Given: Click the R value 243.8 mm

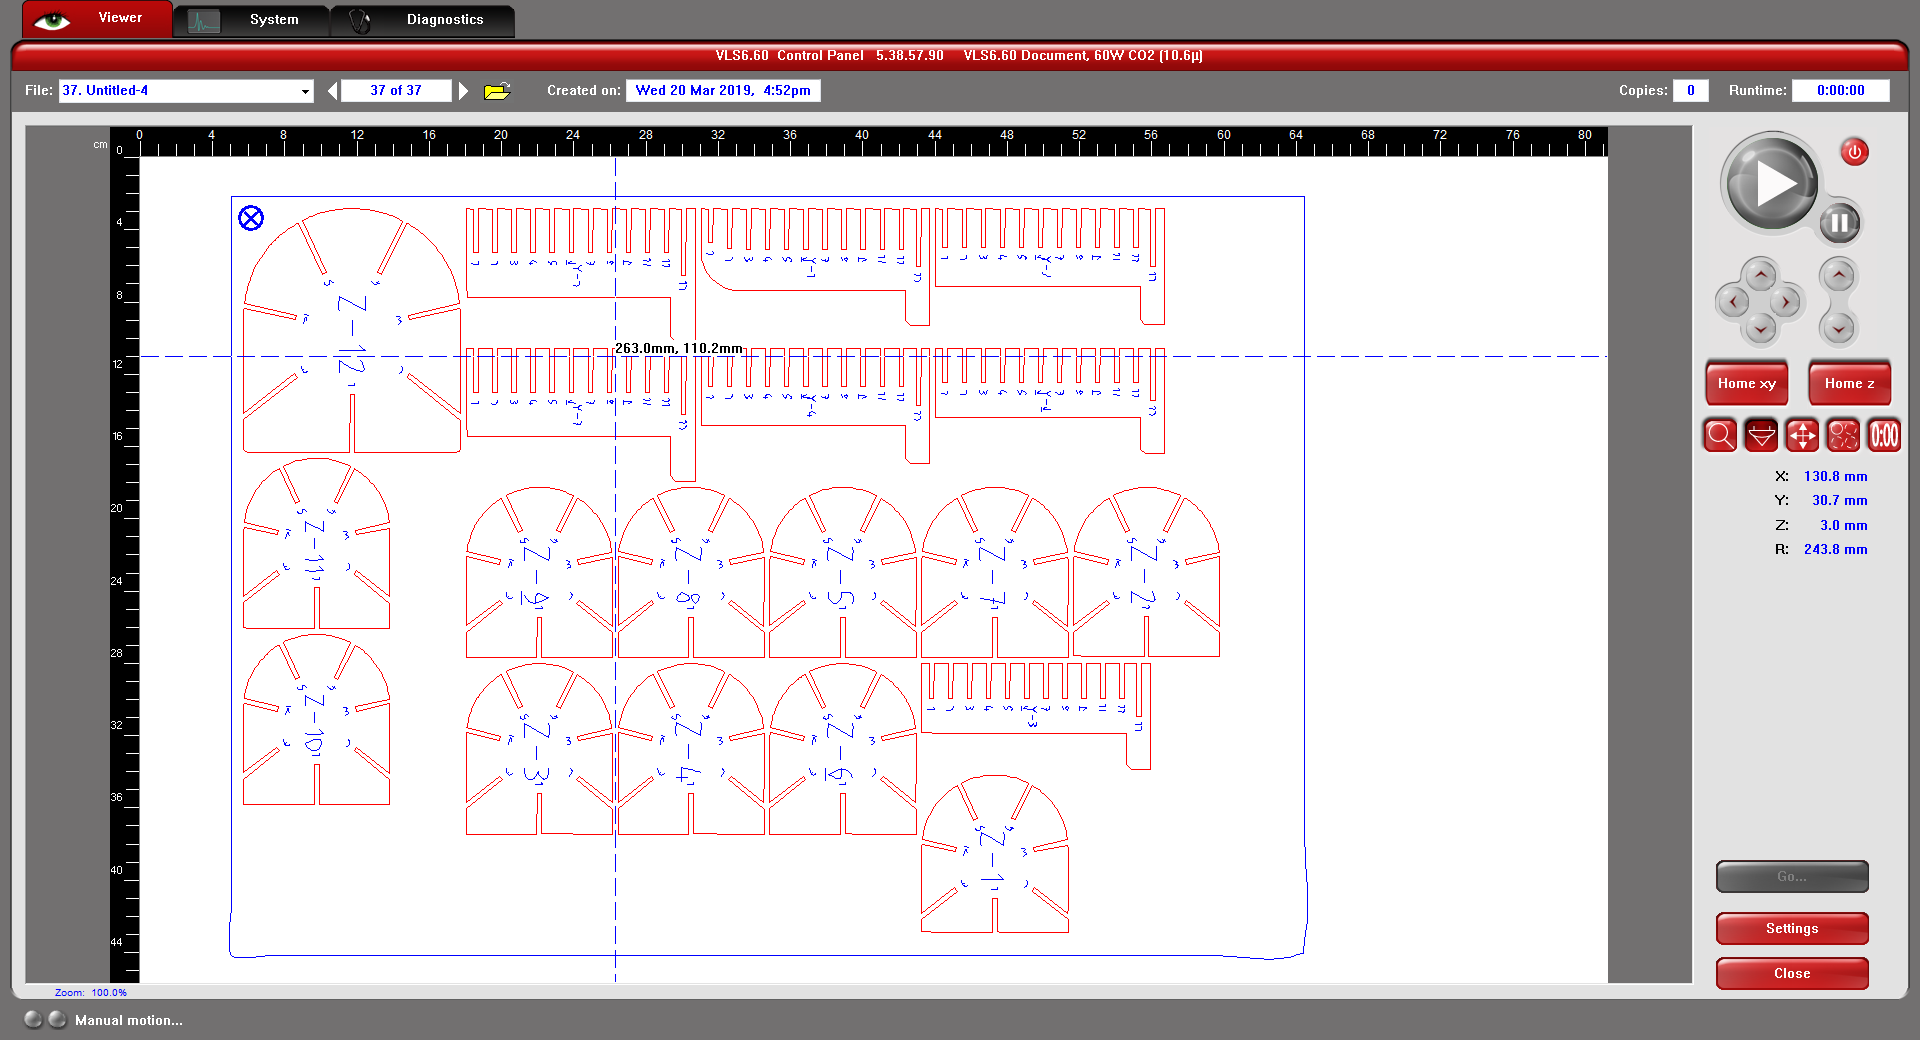Looking at the screenshot, I should tap(1835, 549).
